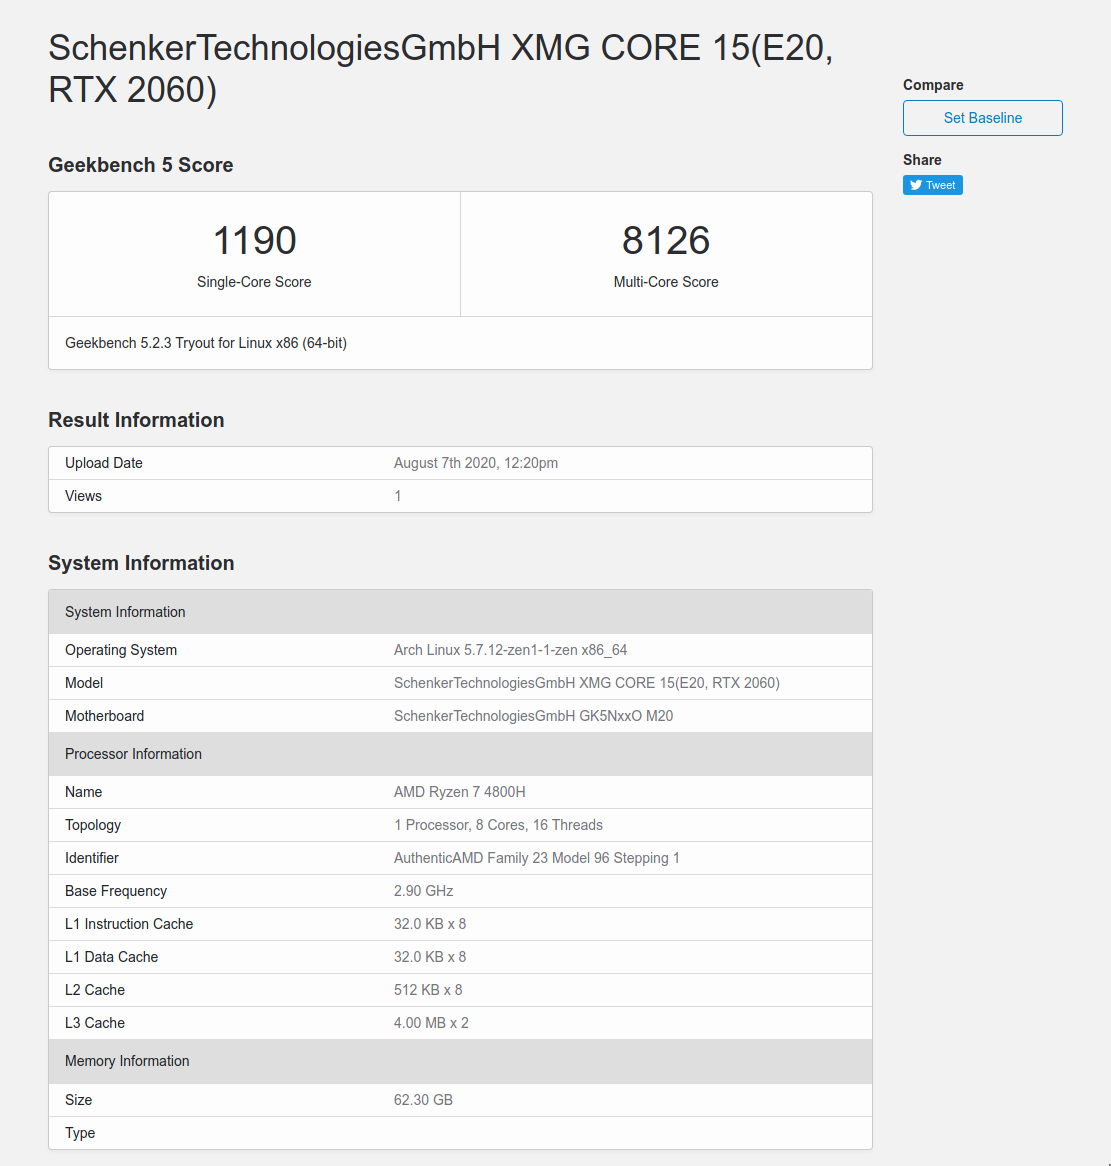The image size is (1111, 1166).
Task: Select the value AMD Ryzen 7 4800H
Action: (460, 792)
